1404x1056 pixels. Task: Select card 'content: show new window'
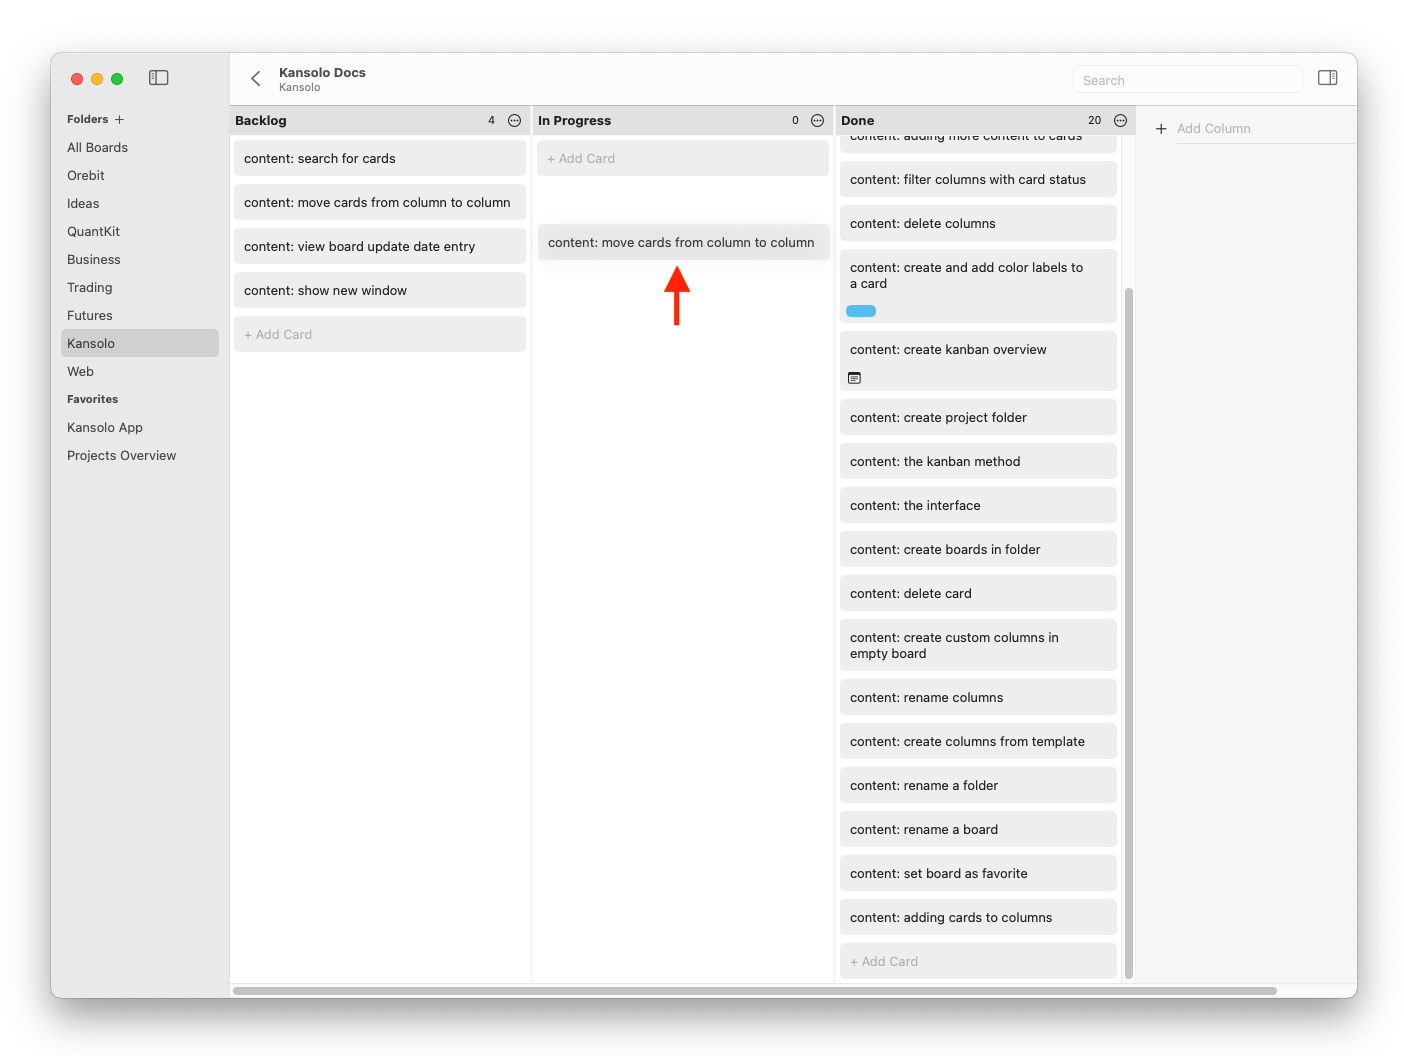[x=380, y=290]
